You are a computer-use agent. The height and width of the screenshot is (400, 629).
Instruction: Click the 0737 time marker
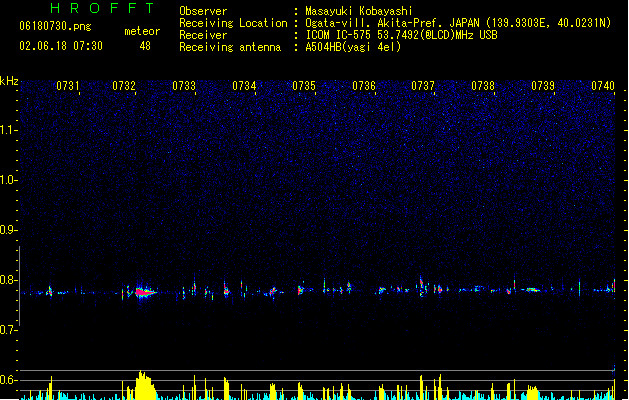tap(423, 86)
